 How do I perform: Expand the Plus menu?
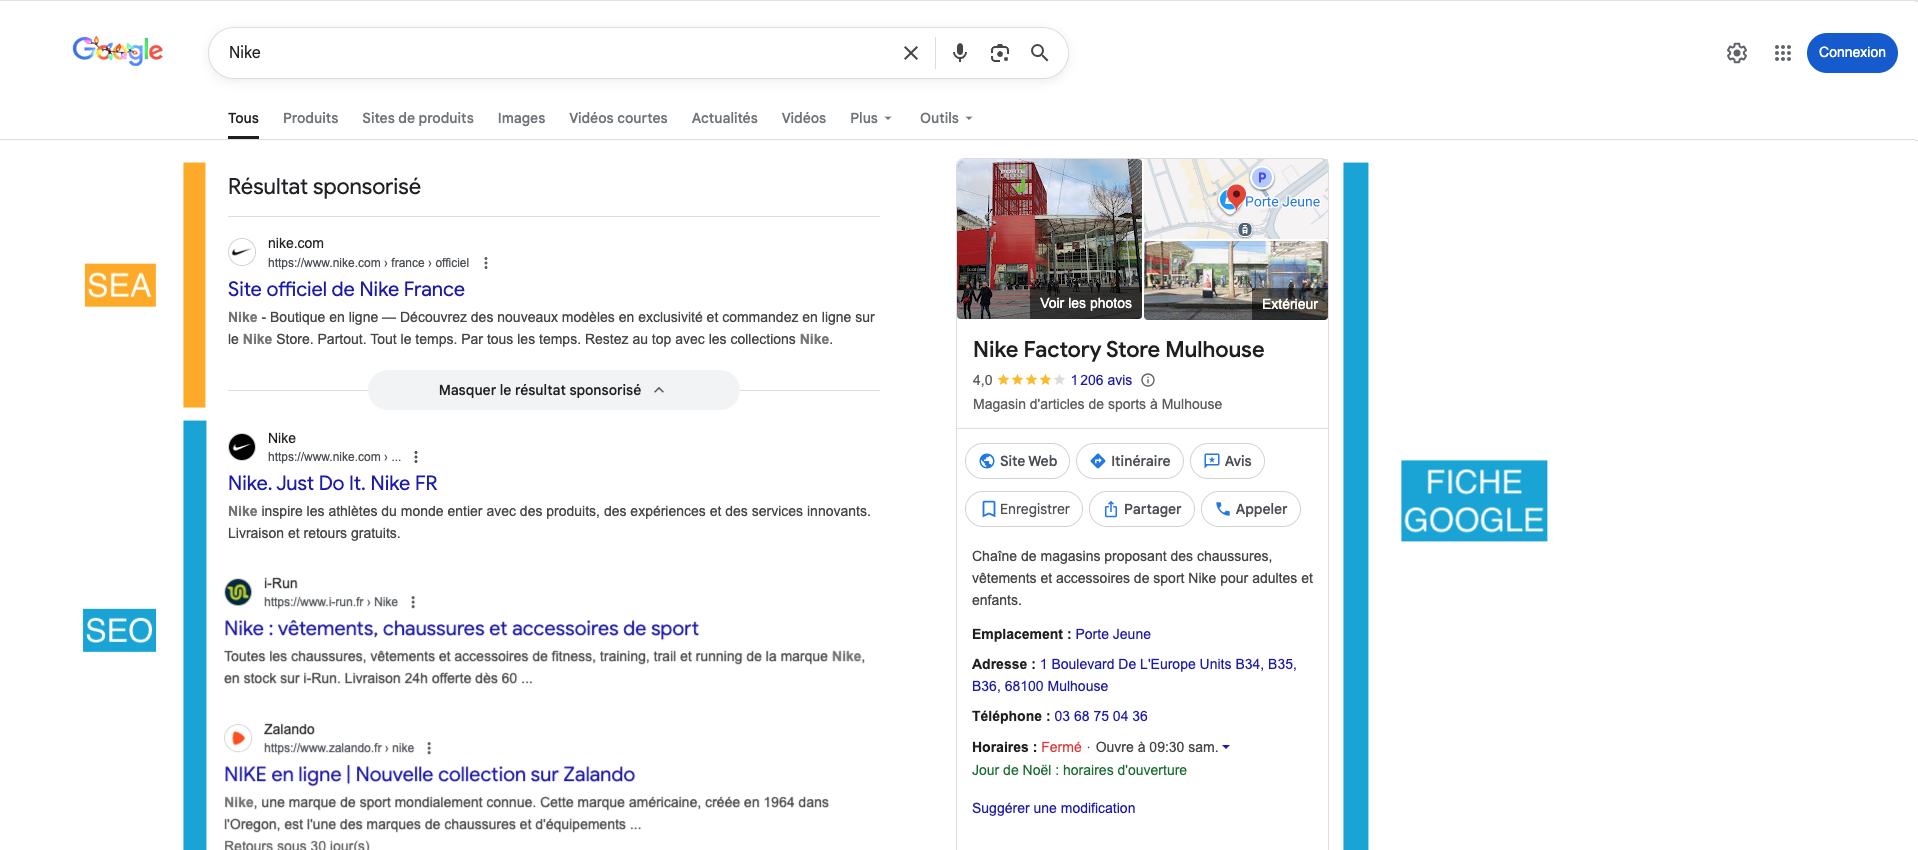click(x=870, y=118)
